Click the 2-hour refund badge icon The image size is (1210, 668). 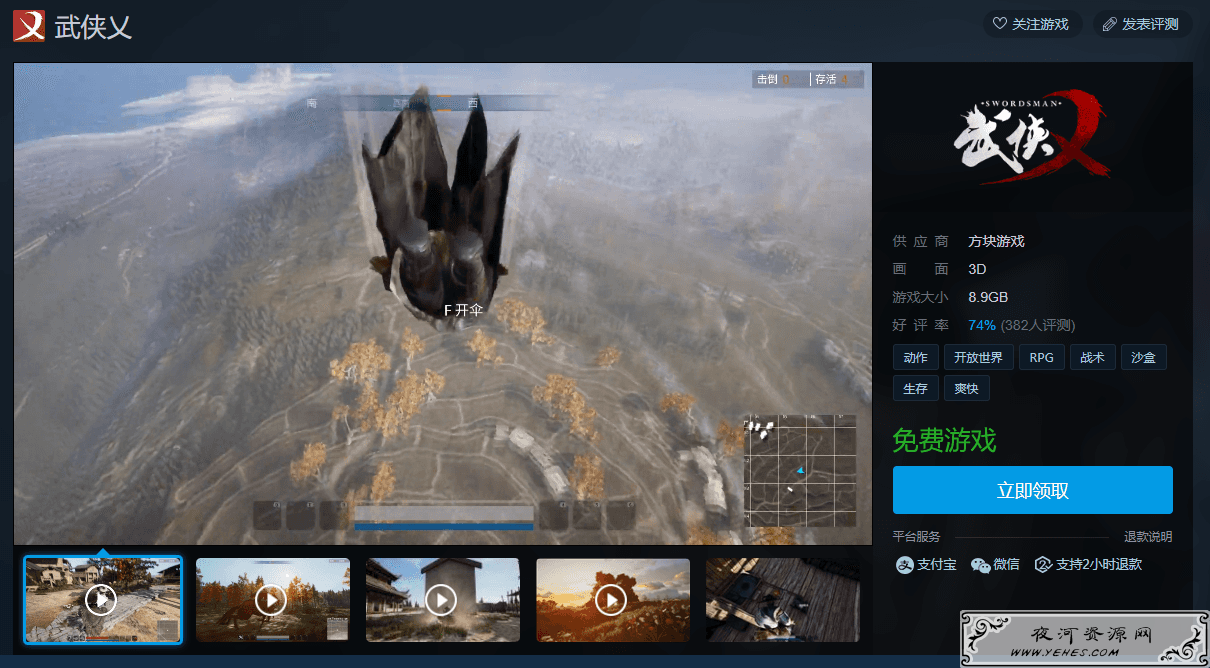1043,564
